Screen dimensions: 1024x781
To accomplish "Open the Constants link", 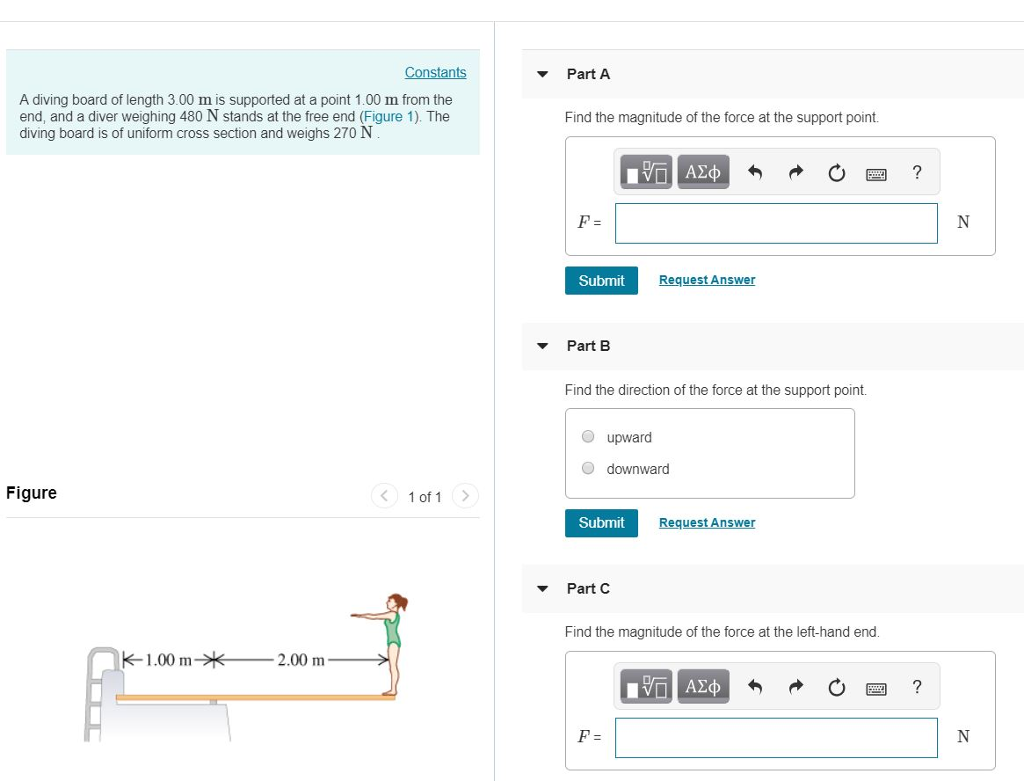I will 435,72.
